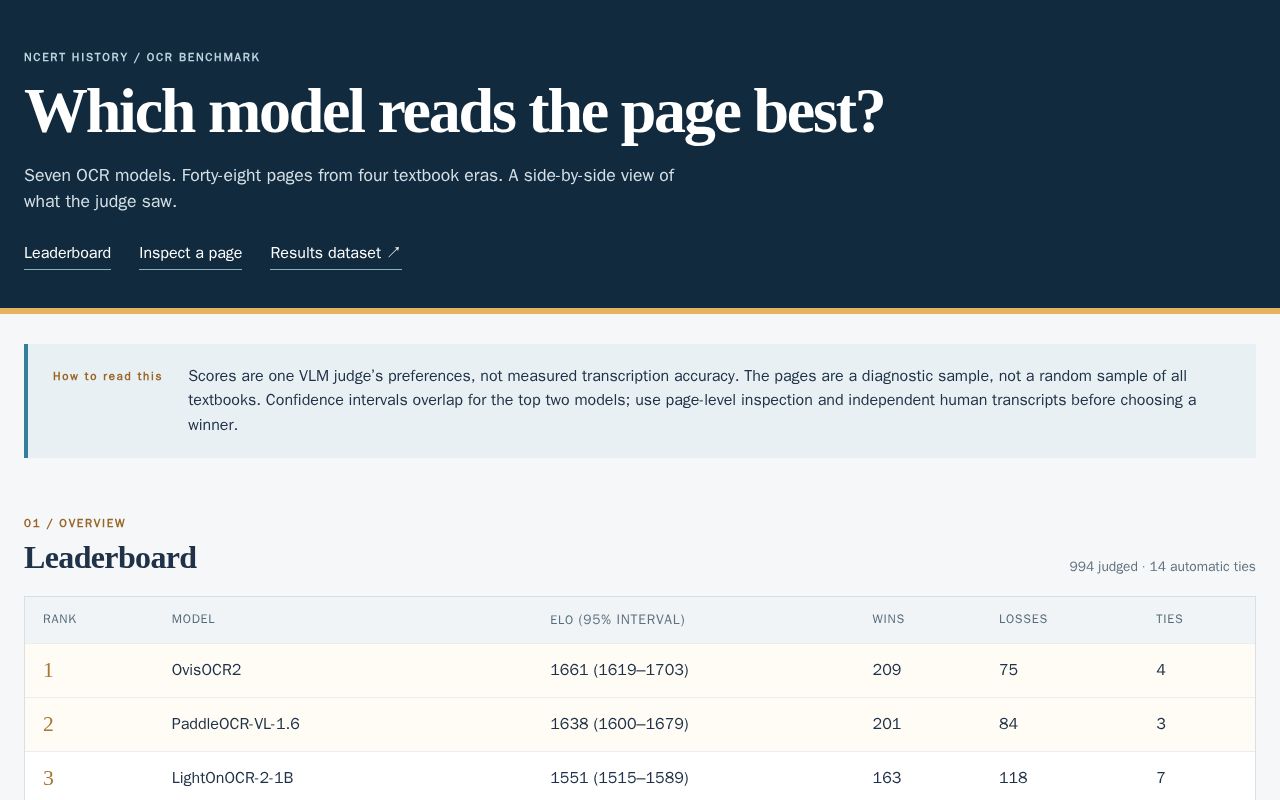Click the losses value 75
The image size is (1280, 800).
tap(1008, 670)
